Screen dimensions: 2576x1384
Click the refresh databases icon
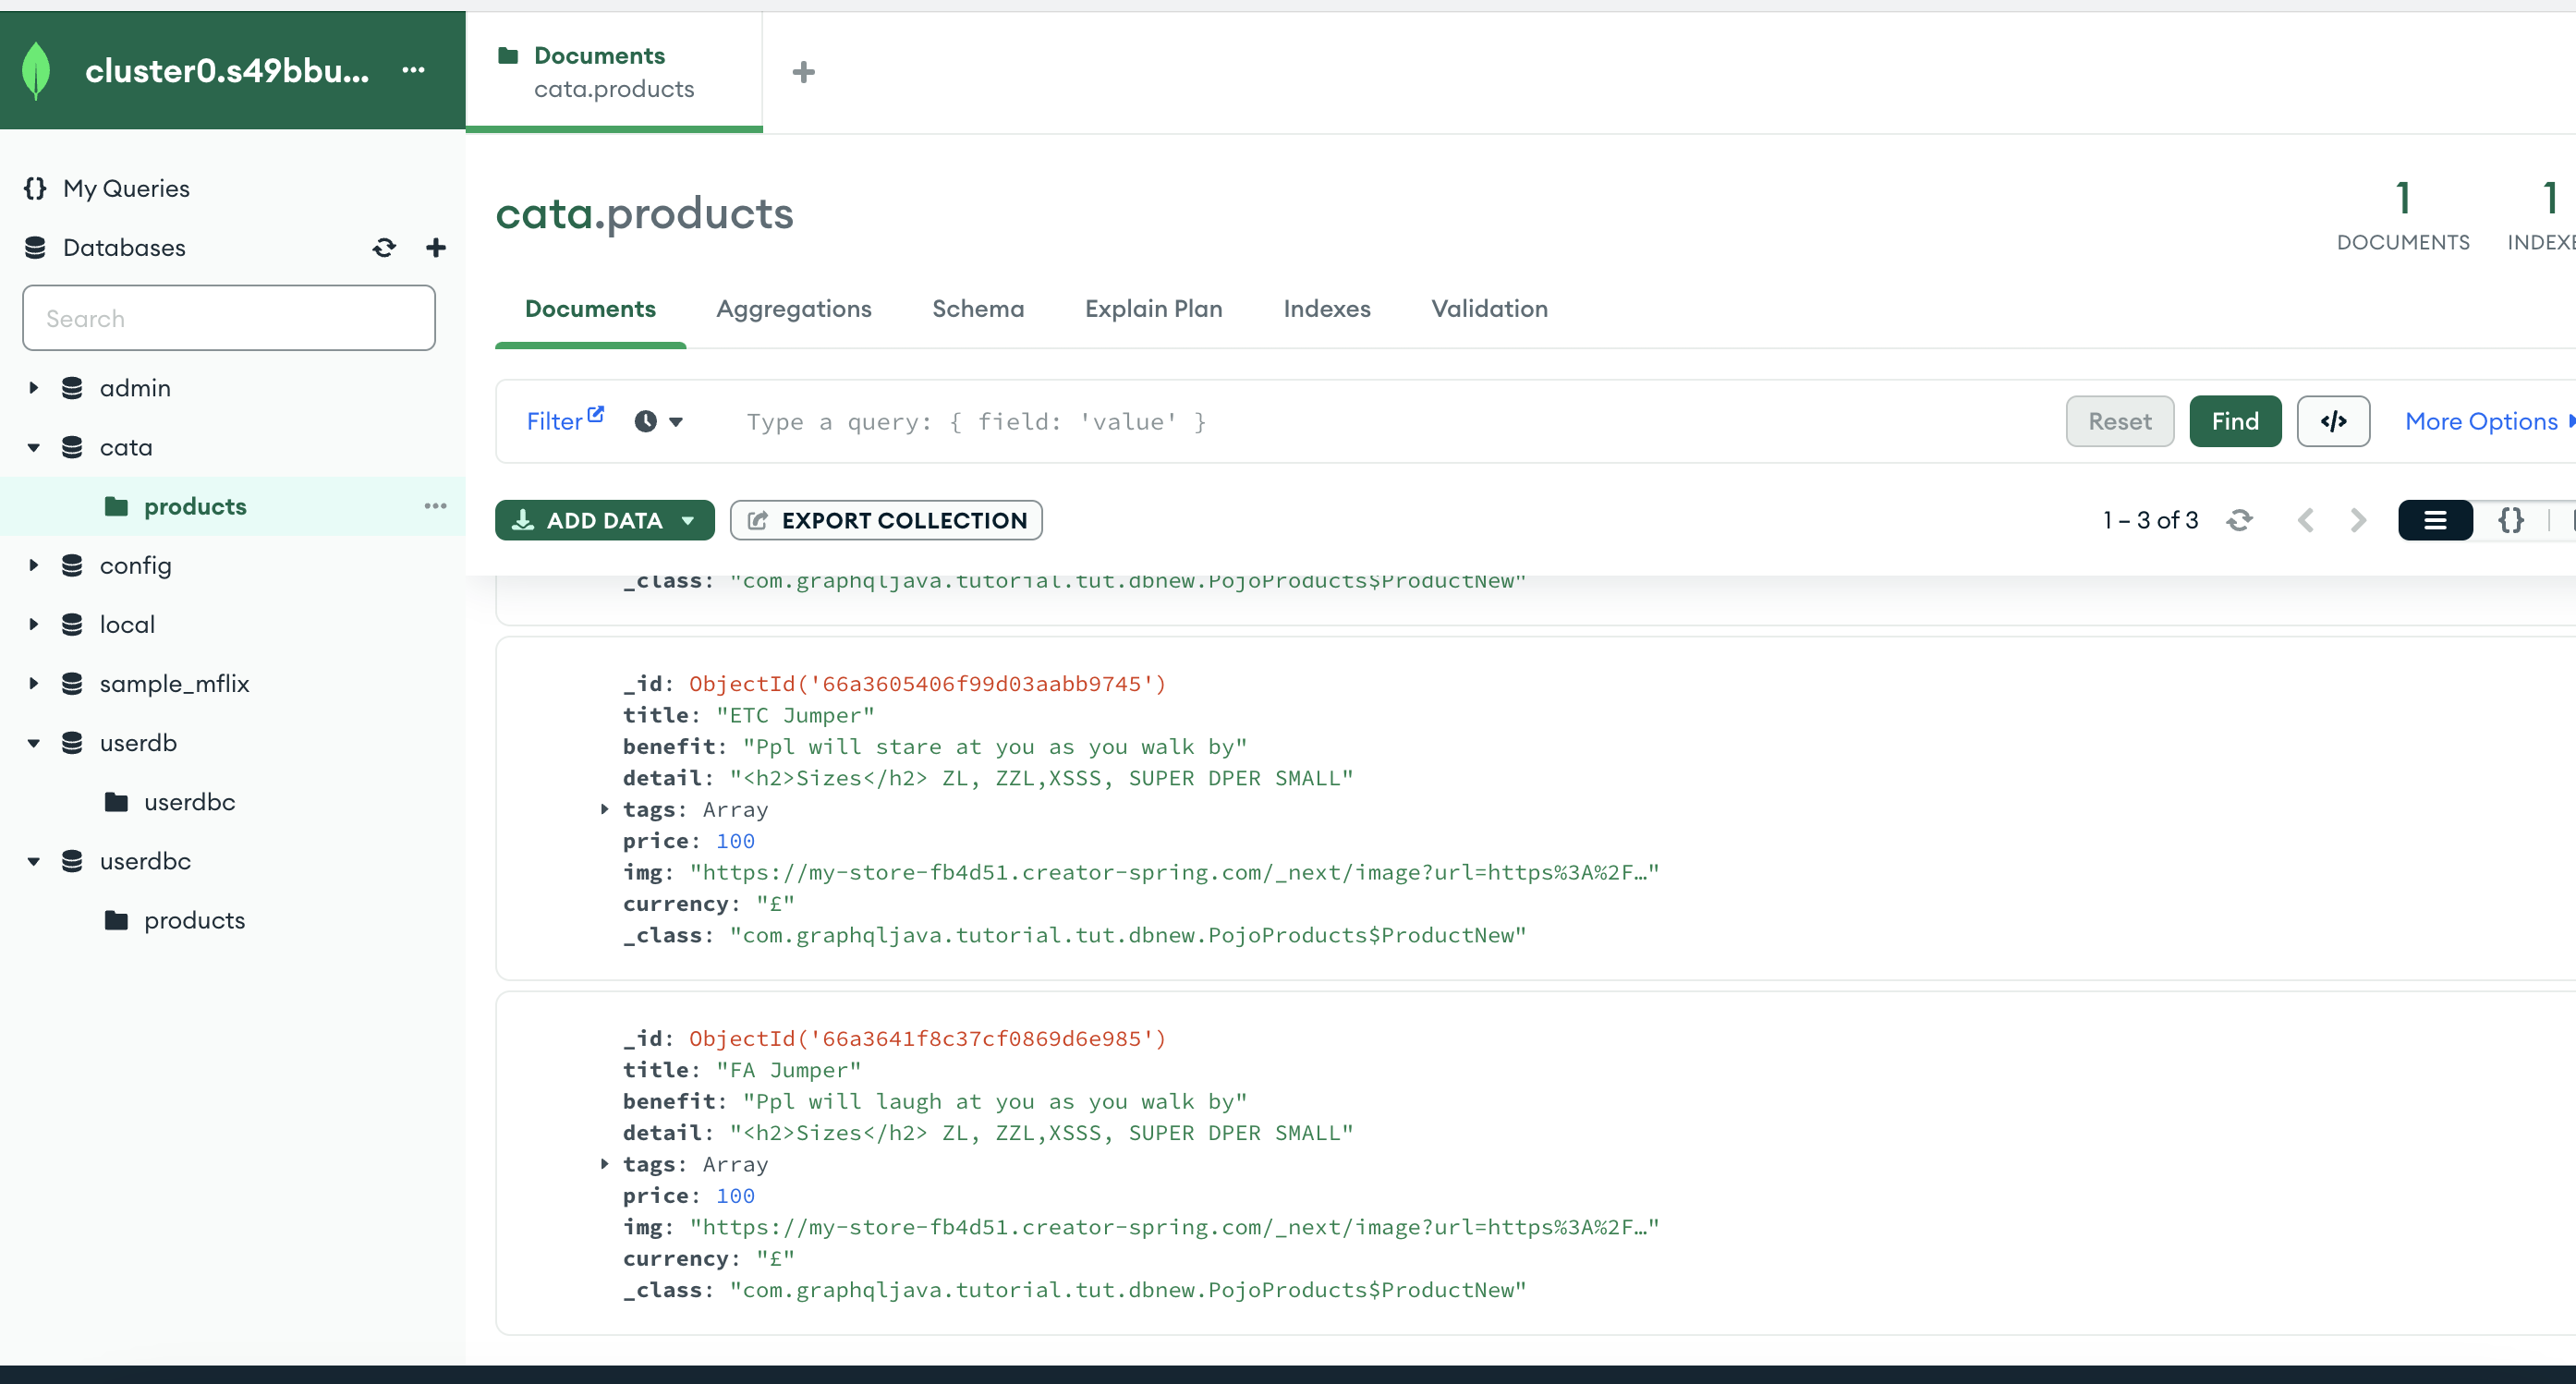[384, 247]
